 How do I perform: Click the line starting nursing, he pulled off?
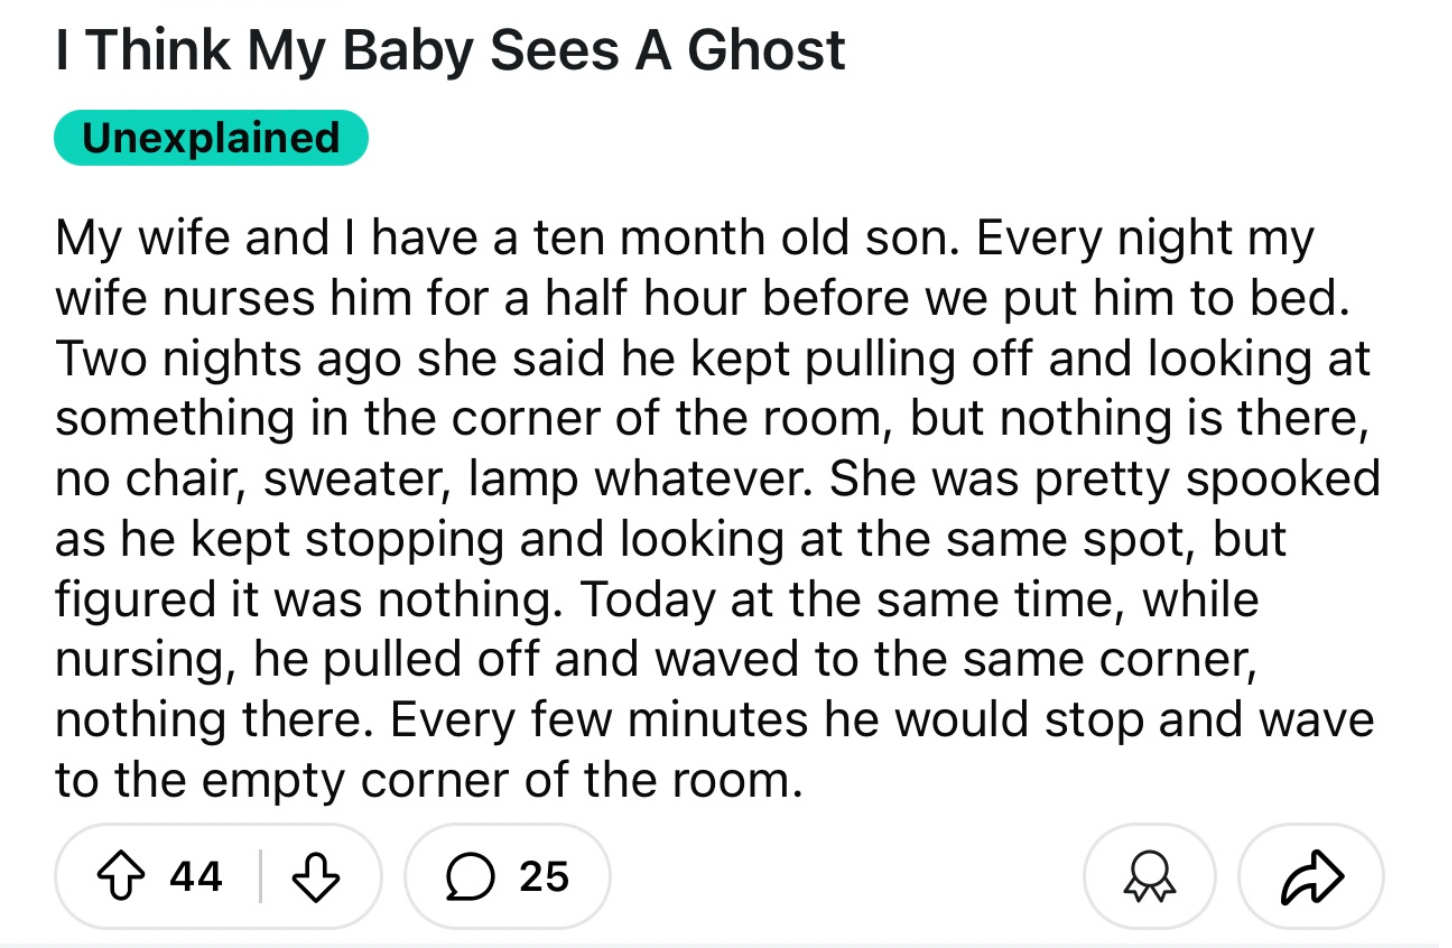(x=656, y=660)
